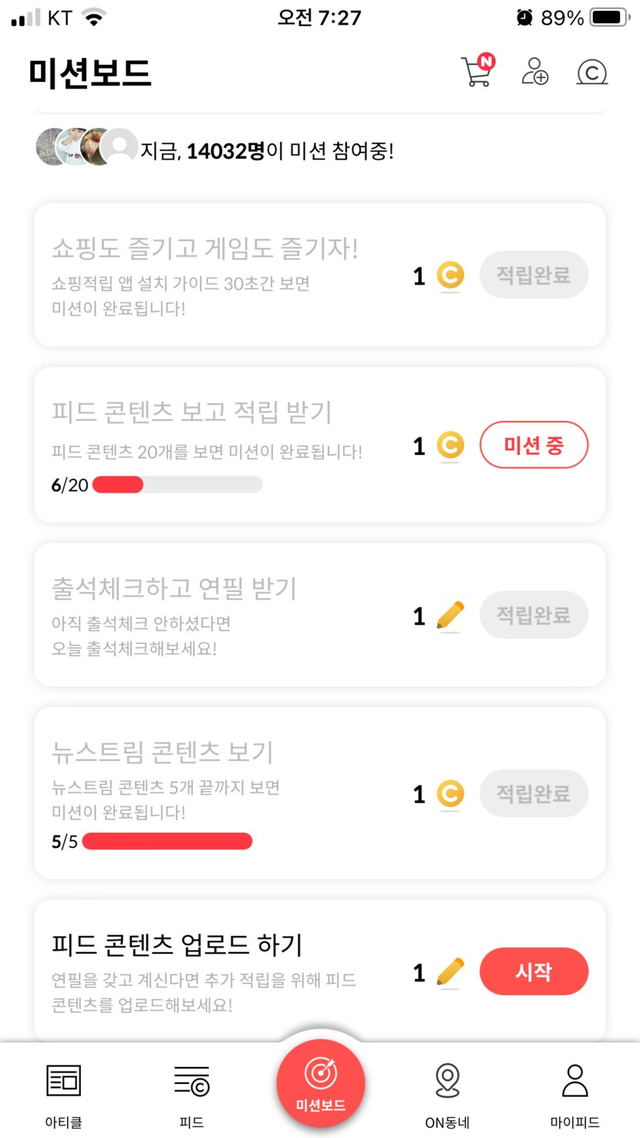Image resolution: width=640 pixels, height=1138 pixels.
Task: Tap the add friend icon
Action: (x=535, y=72)
